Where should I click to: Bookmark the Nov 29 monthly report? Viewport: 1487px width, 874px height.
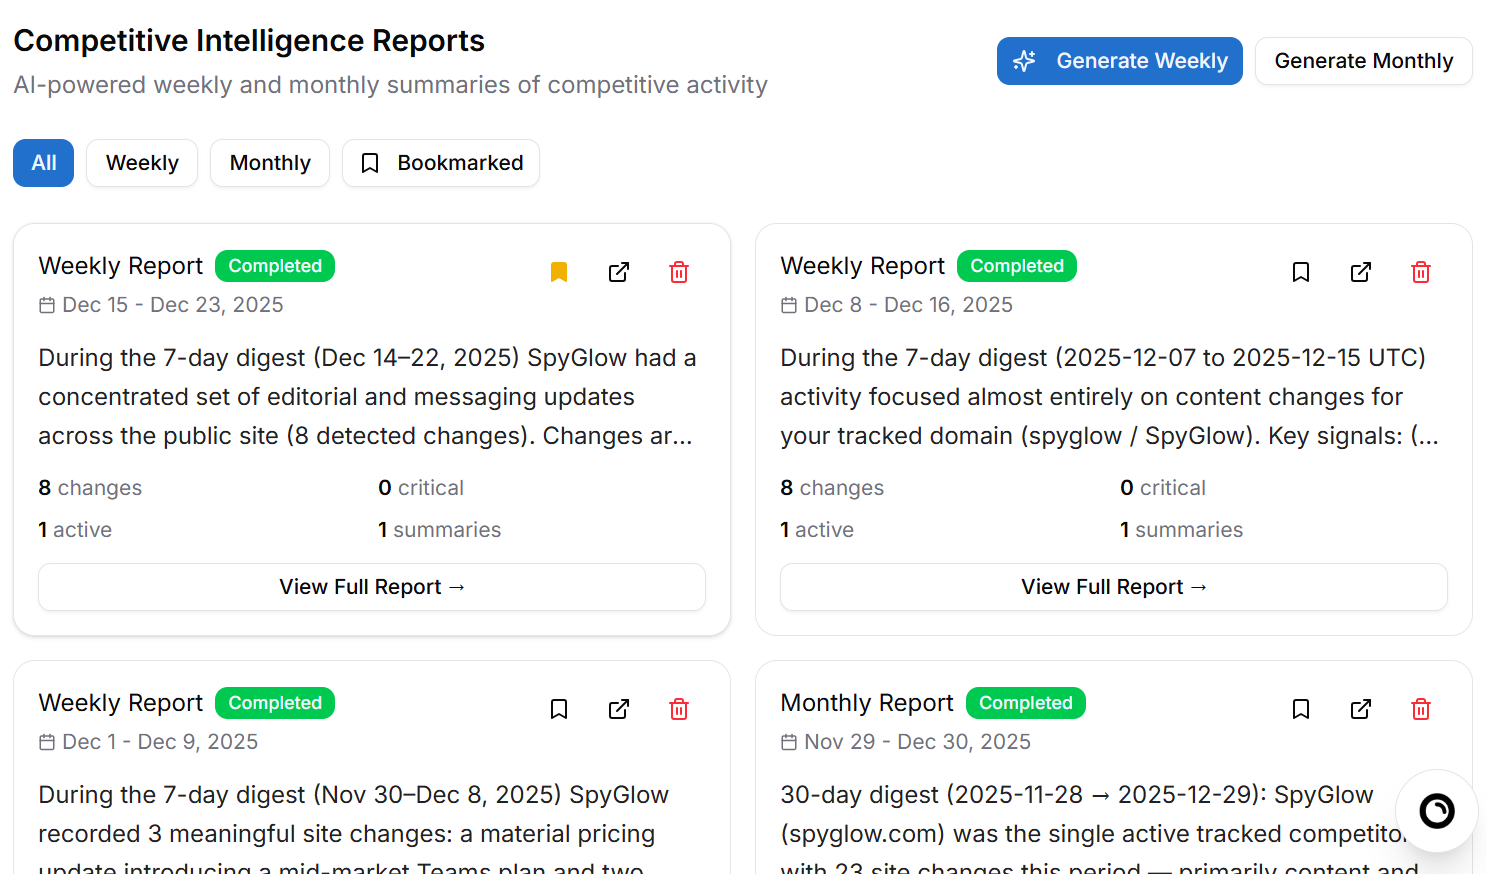click(x=1301, y=708)
